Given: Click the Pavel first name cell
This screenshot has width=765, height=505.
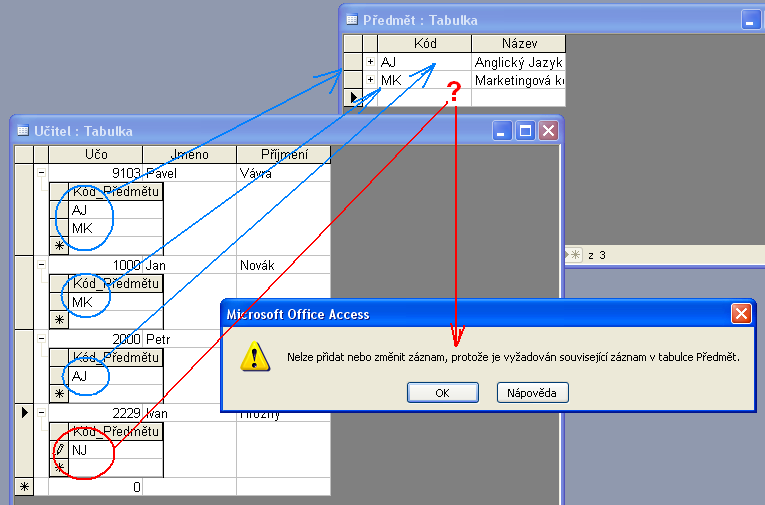Looking at the screenshot, I should pos(189,173).
